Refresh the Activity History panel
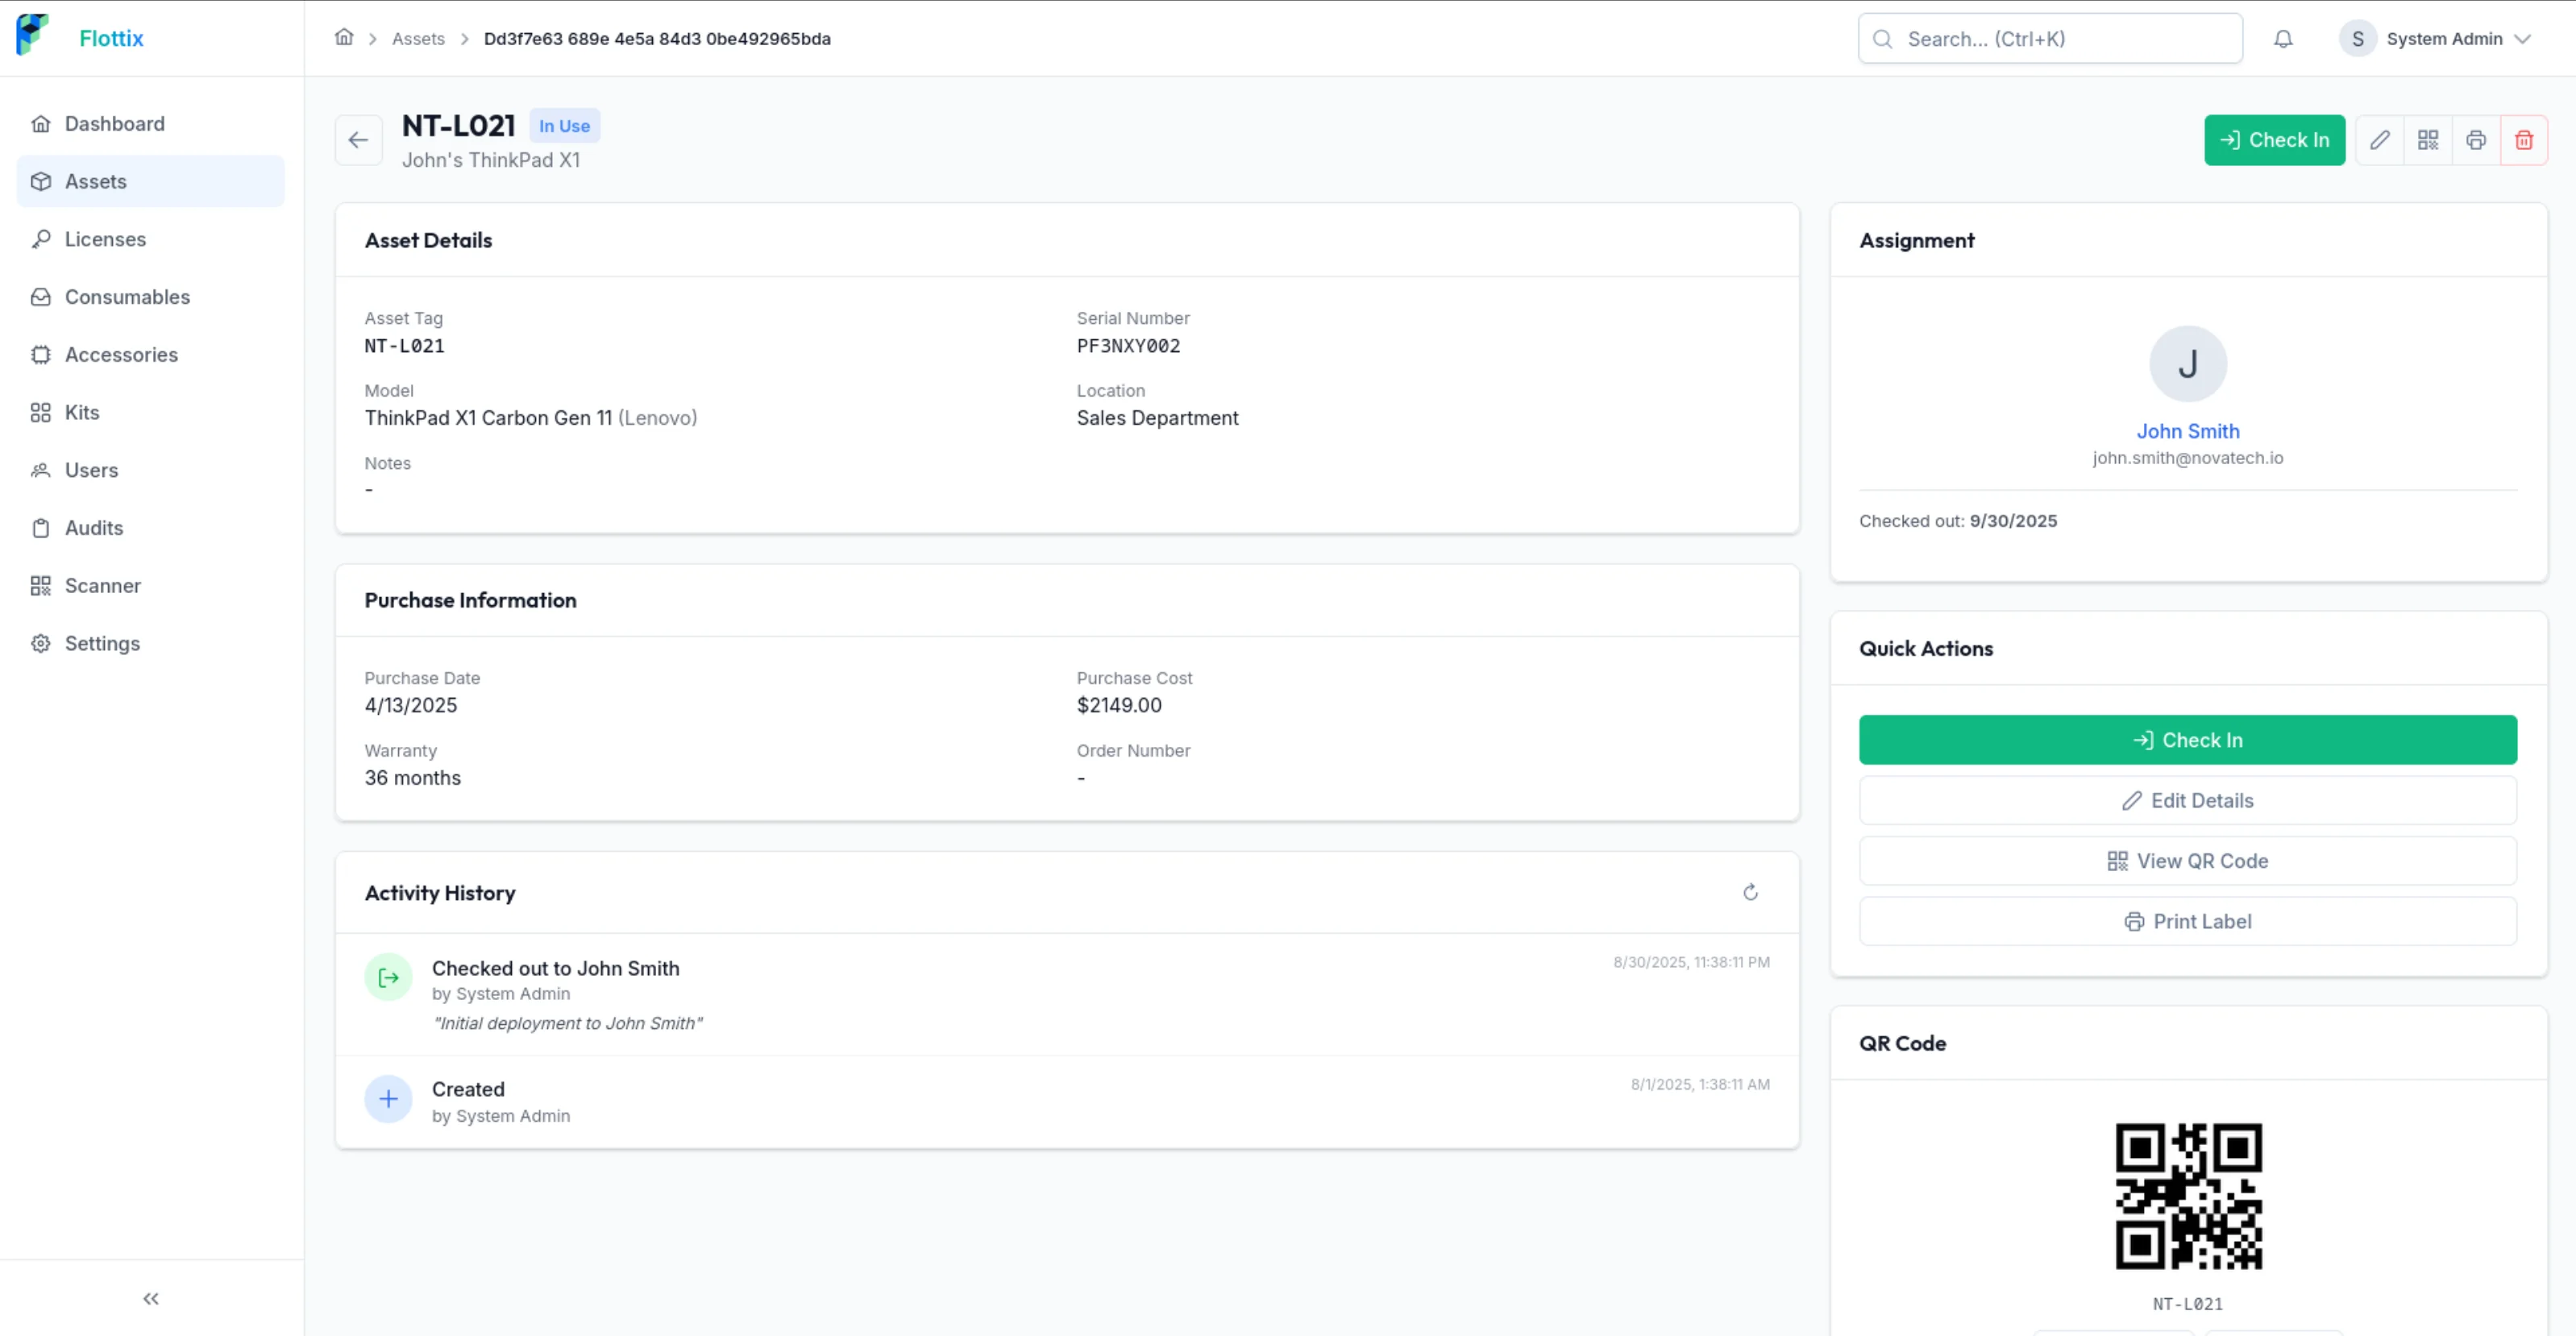This screenshot has width=2576, height=1336. click(x=1750, y=891)
